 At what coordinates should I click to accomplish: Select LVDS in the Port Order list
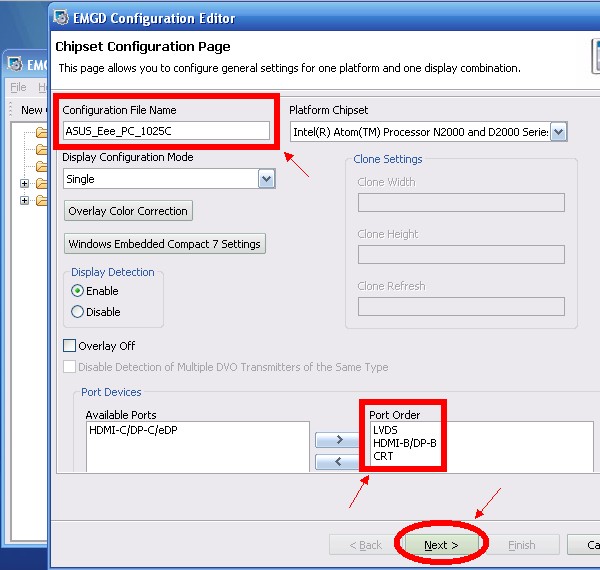[x=385, y=430]
